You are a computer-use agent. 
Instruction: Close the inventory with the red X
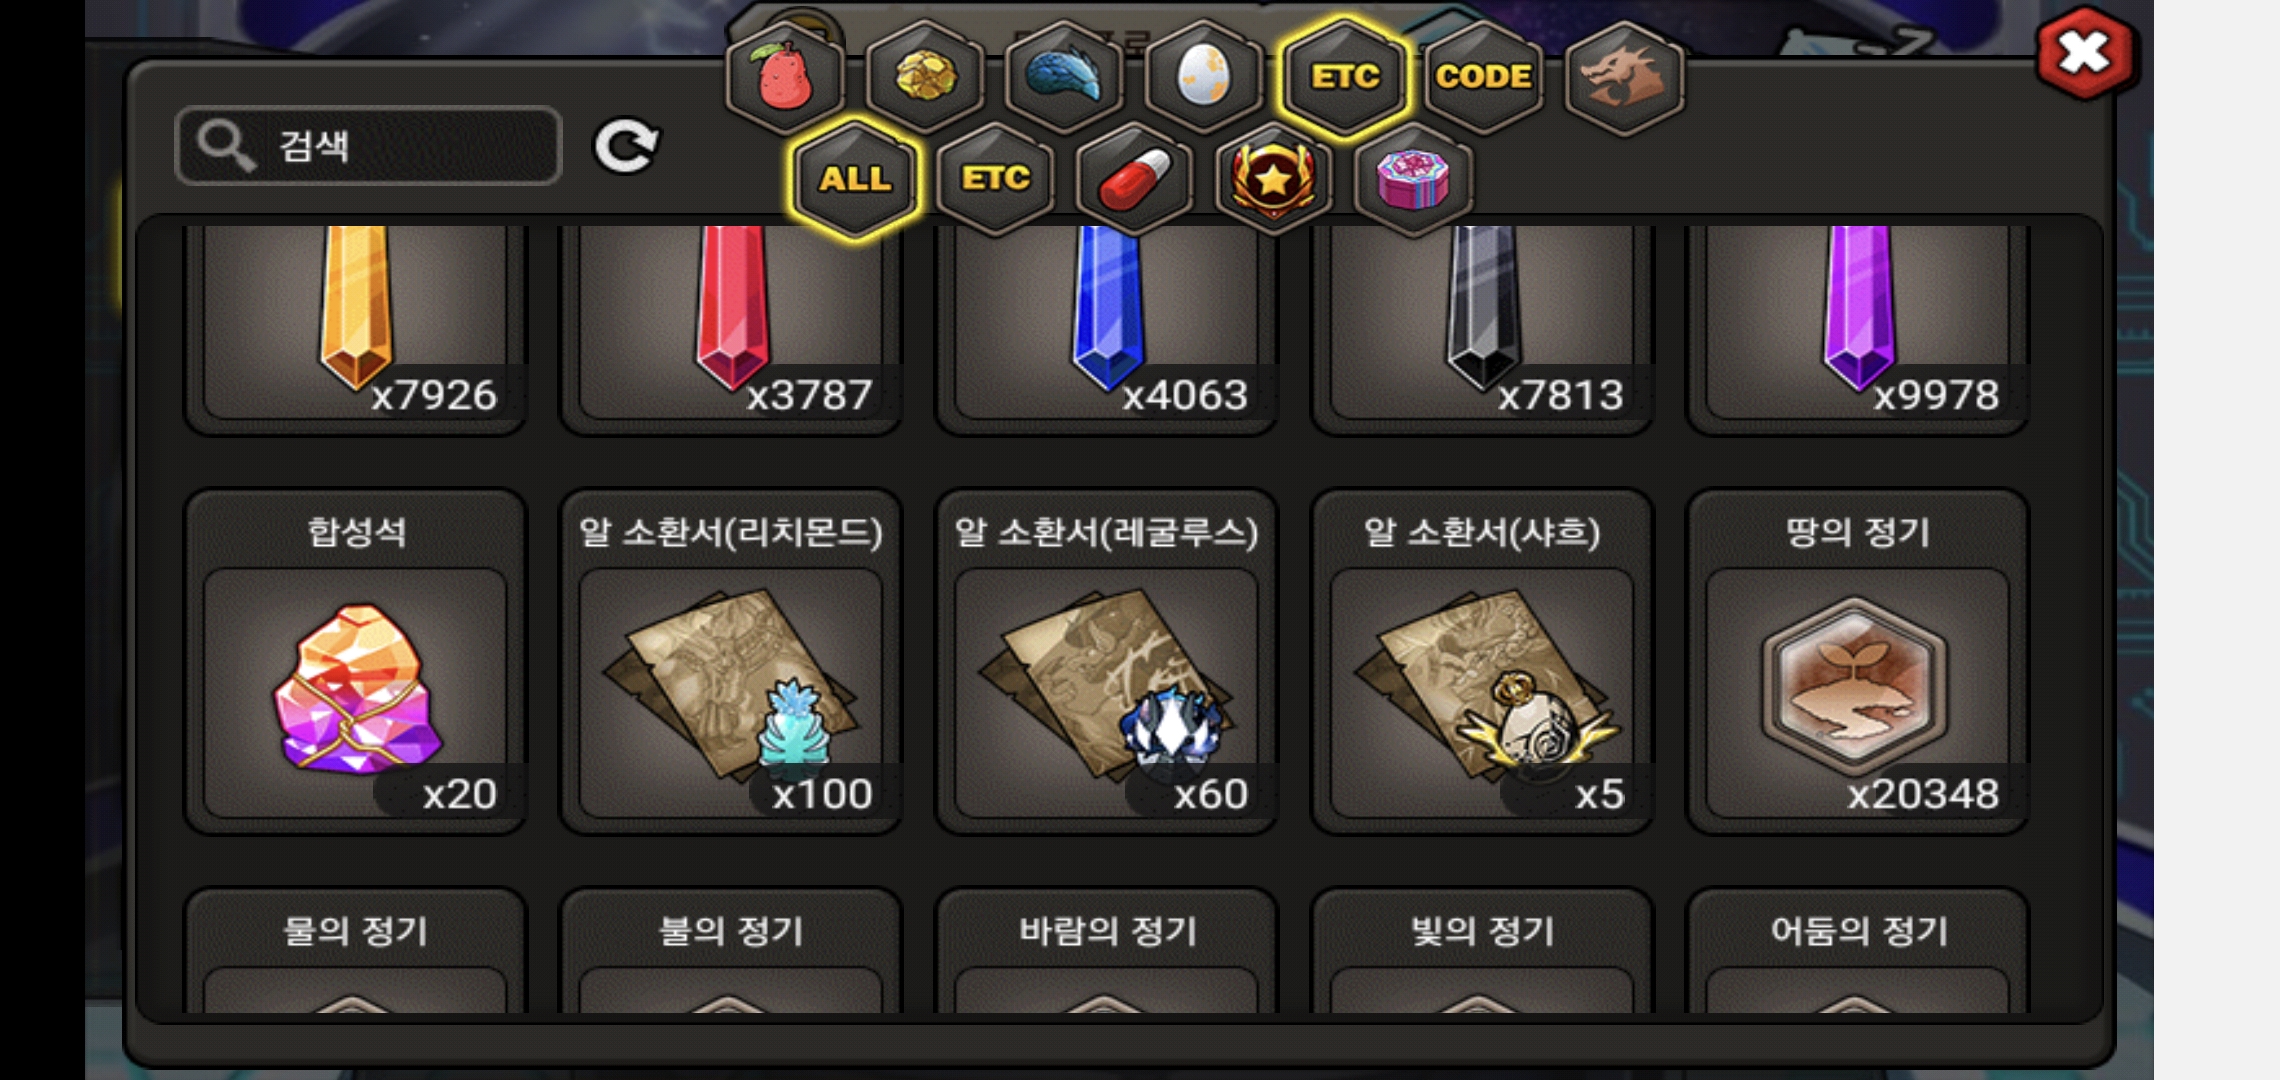point(2085,53)
